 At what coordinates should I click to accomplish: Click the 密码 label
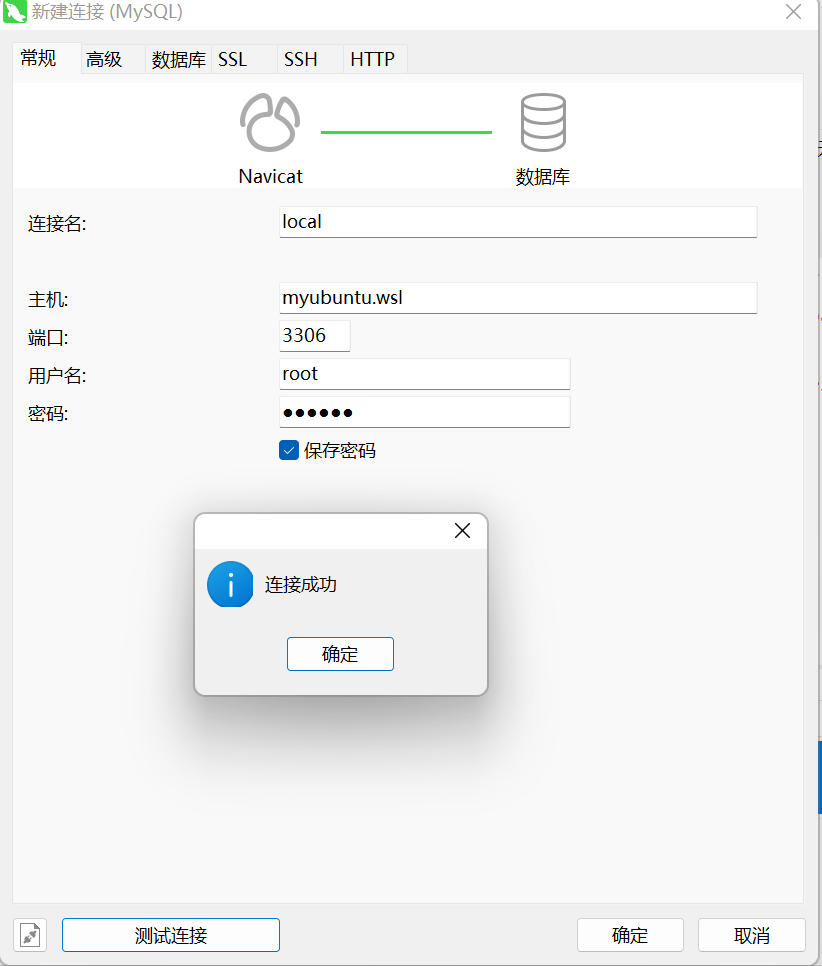47,413
